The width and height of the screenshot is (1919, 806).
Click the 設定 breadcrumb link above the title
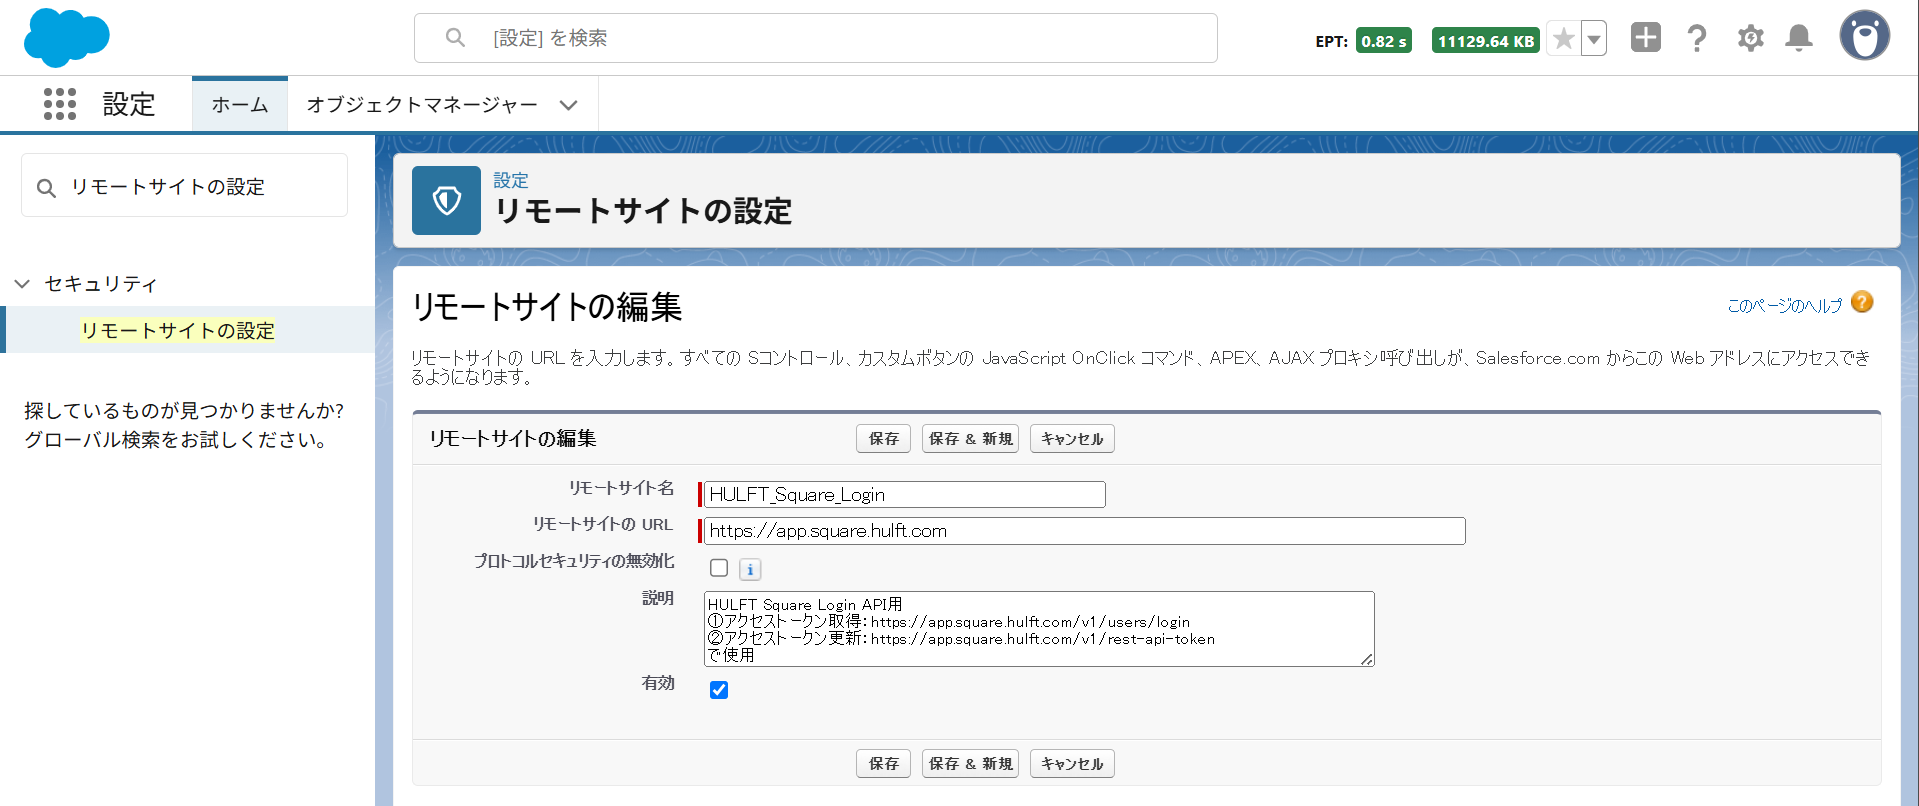coord(511,180)
